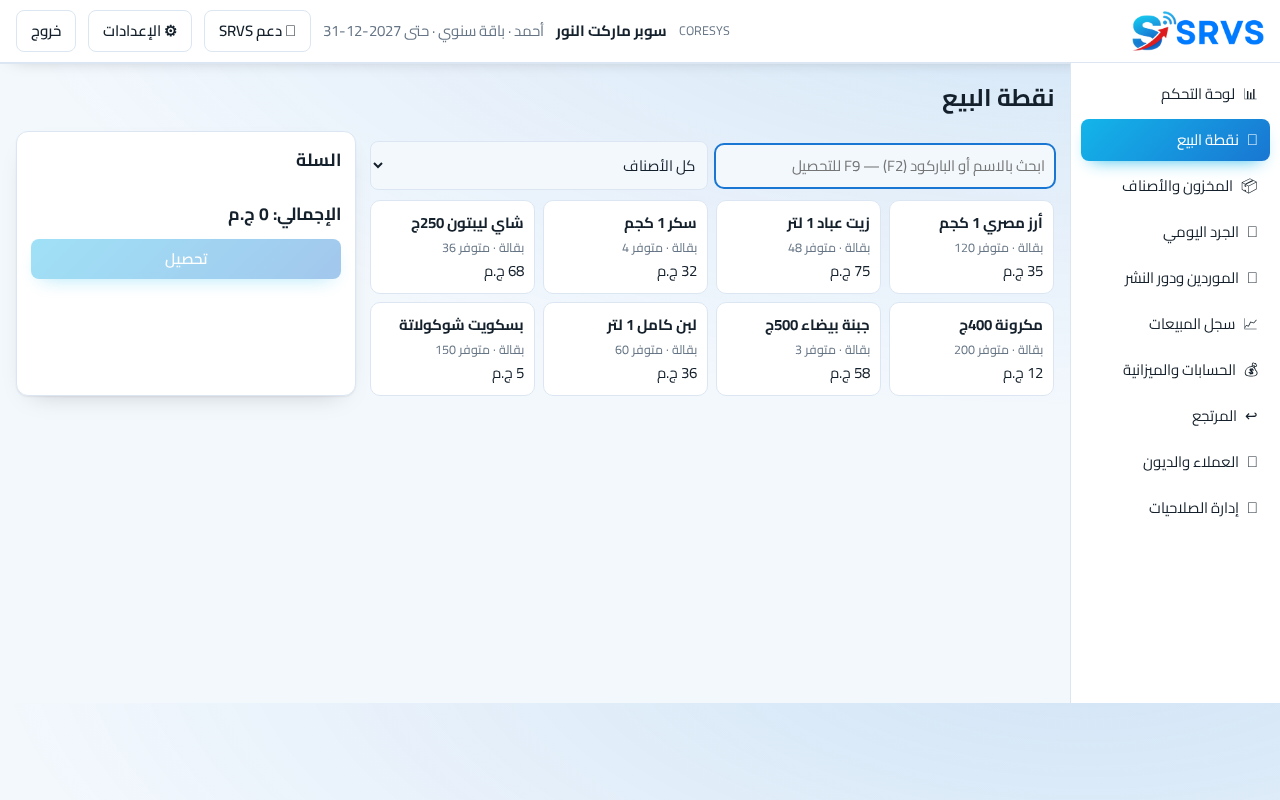Click the السلة cart heading
Image resolution: width=1280 pixels, height=800 pixels.
(x=319, y=160)
